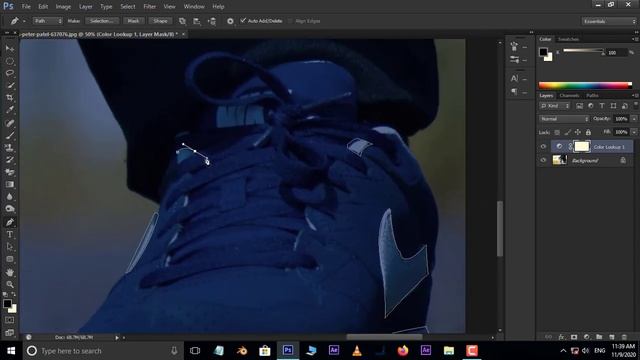Open pen options gear icon
Image resolution: width=640 pixels, height=360 pixels.
[x=230, y=21]
